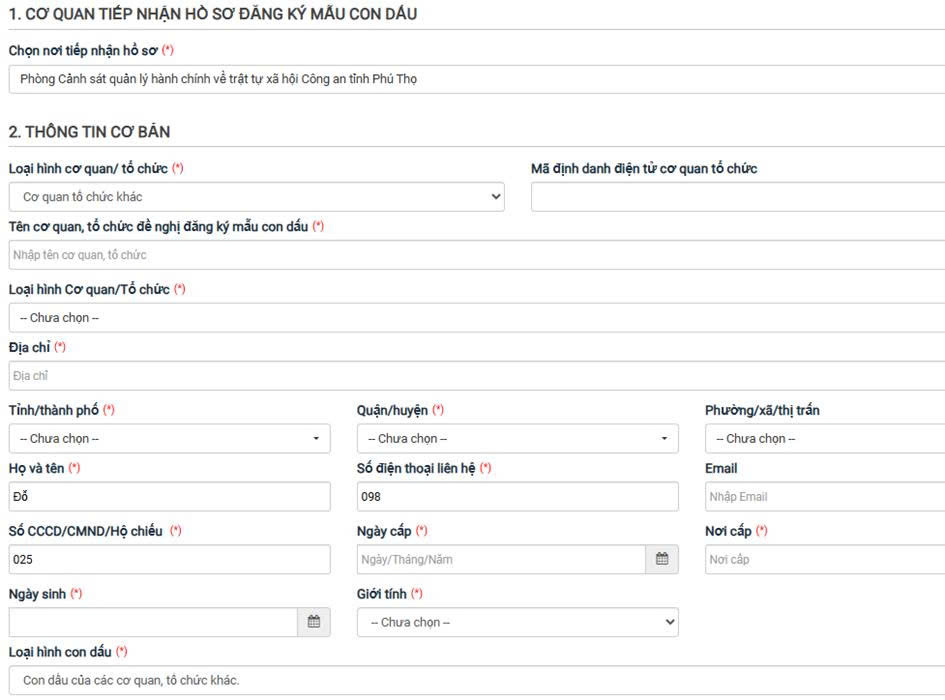Screen dimensions: 945x700
Task: Focus the Email input box
Action: (x=824, y=497)
